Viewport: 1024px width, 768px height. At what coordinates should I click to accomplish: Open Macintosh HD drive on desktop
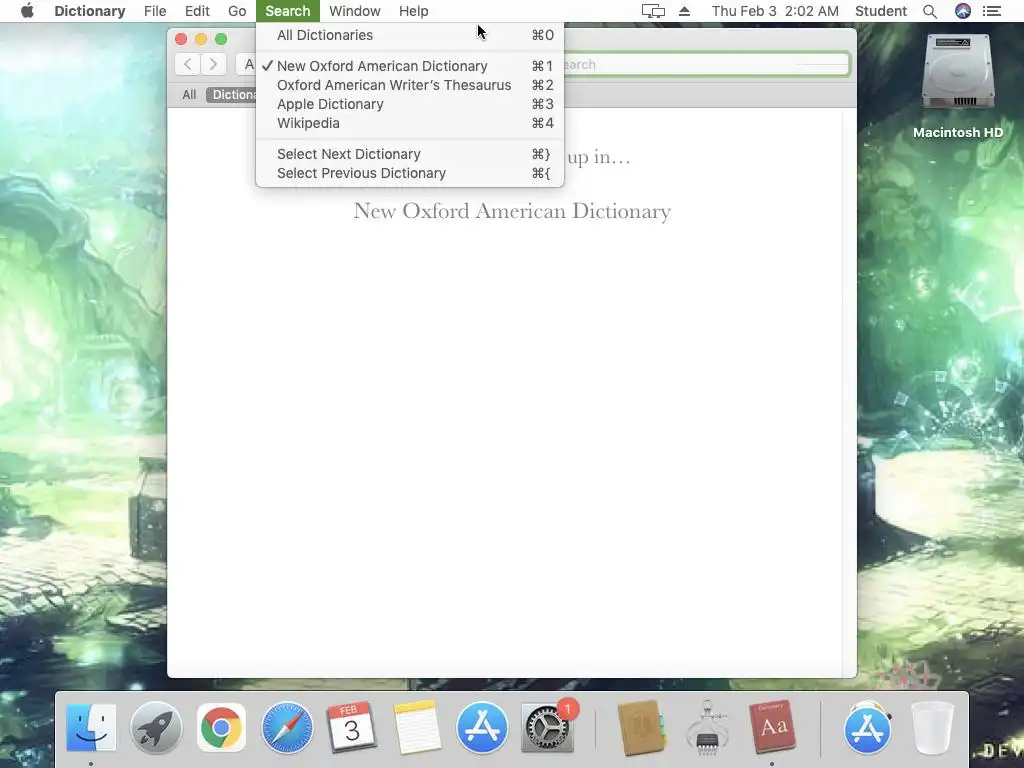coord(958,87)
